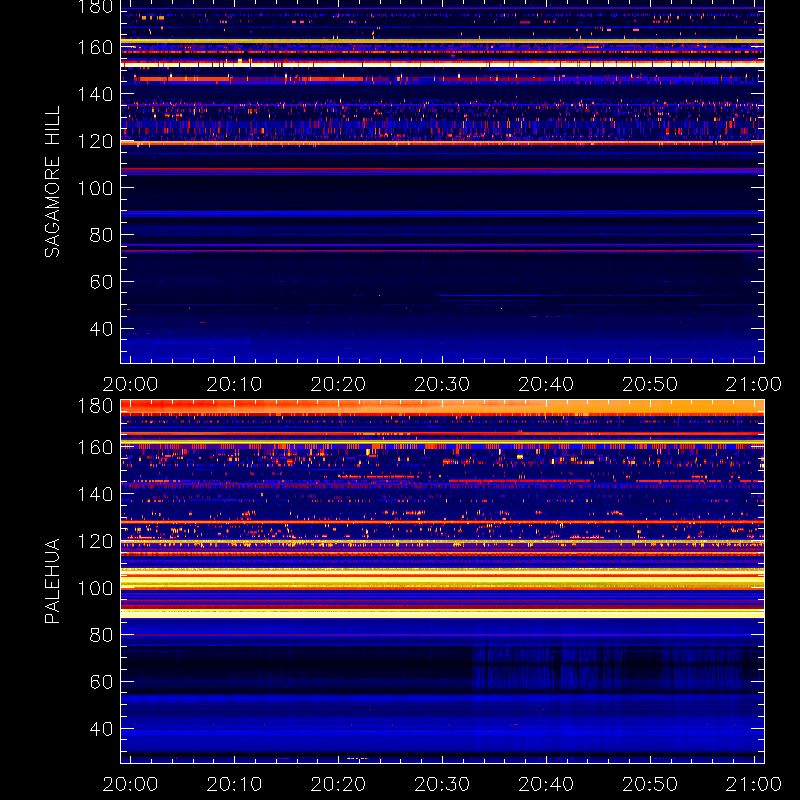Image resolution: width=800 pixels, height=800 pixels.
Task: Click the 20:50 time label under Palehua plot
Action: click(x=650, y=784)
